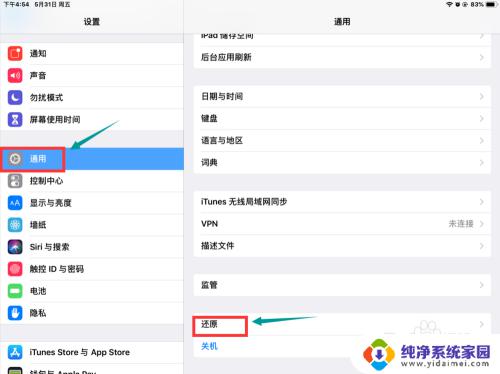Screen dimensions: 500x374
Task: Tap the Wallpaper (墙纸) flower icon
Action: 15,225
